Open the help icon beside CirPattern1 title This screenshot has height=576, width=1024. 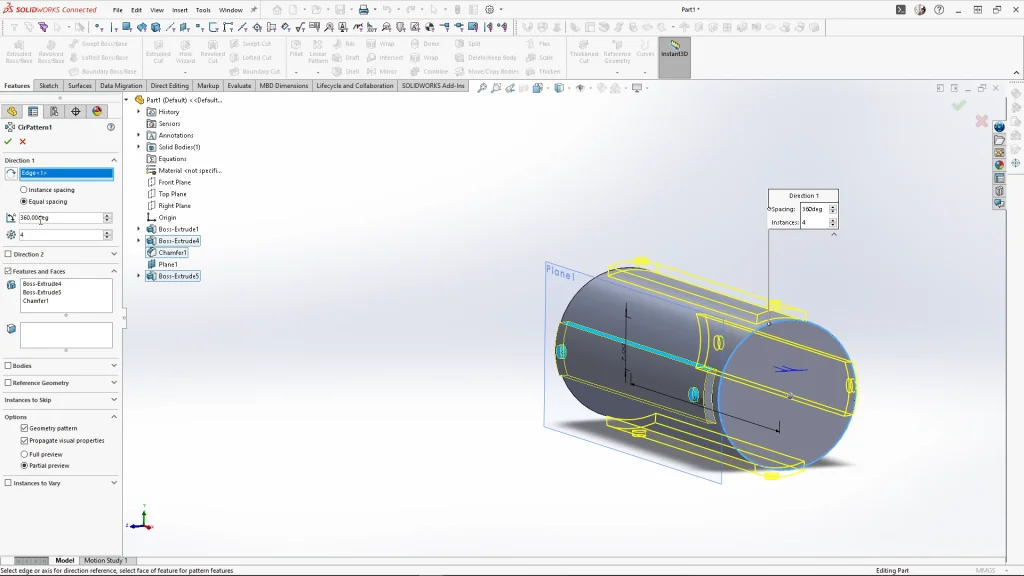click(111, 127)
